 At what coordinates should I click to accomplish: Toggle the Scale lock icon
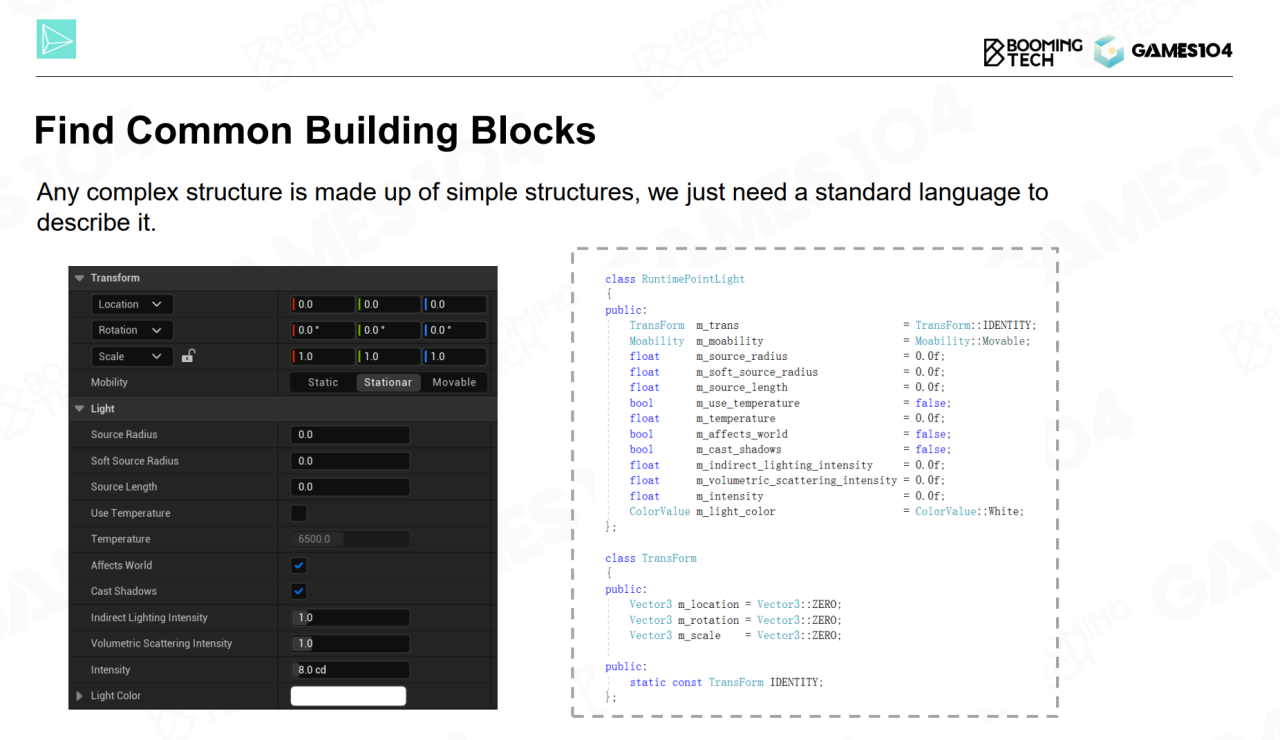point(188,356)
